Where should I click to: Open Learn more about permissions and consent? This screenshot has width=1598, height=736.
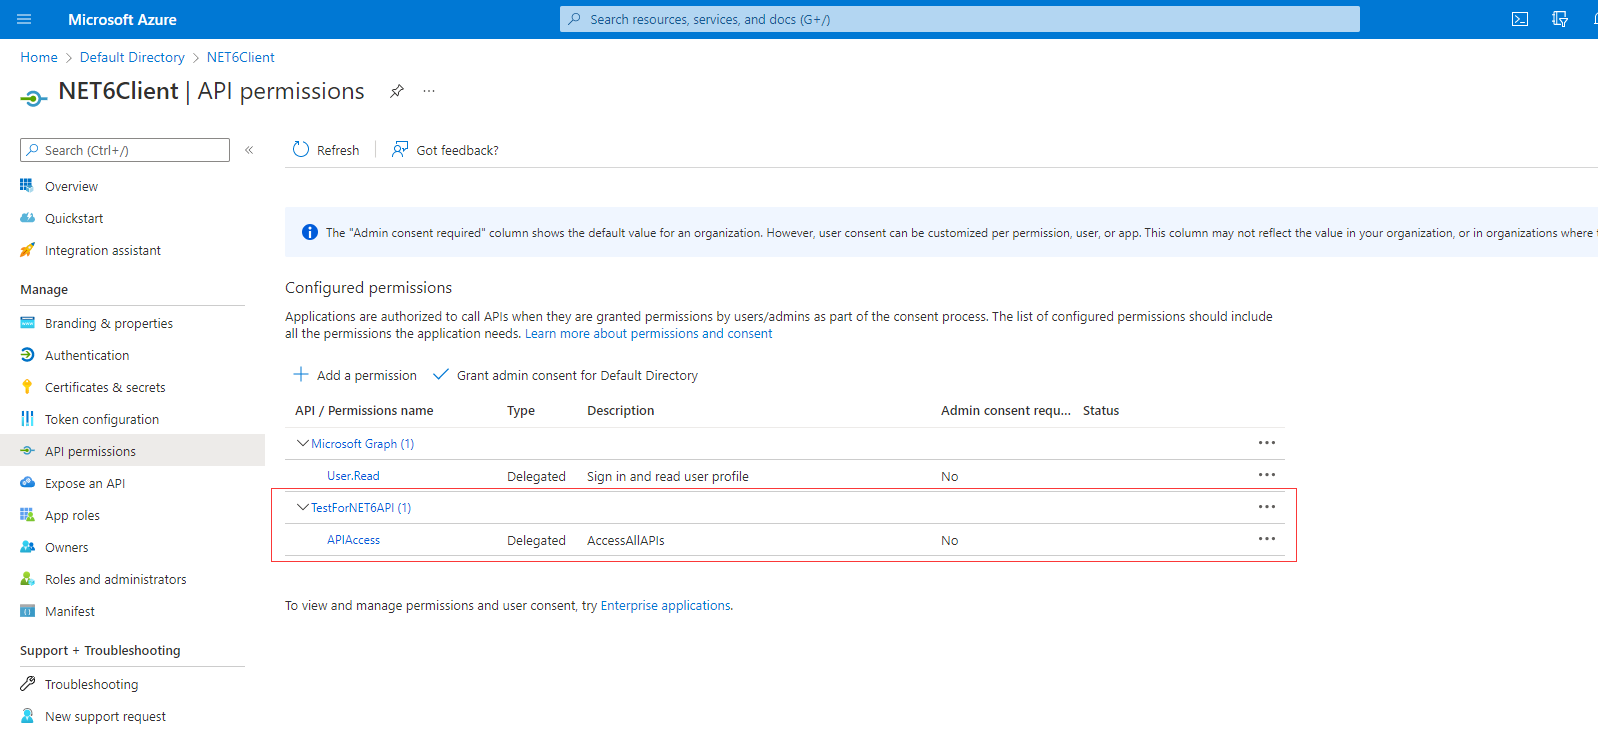648,333
